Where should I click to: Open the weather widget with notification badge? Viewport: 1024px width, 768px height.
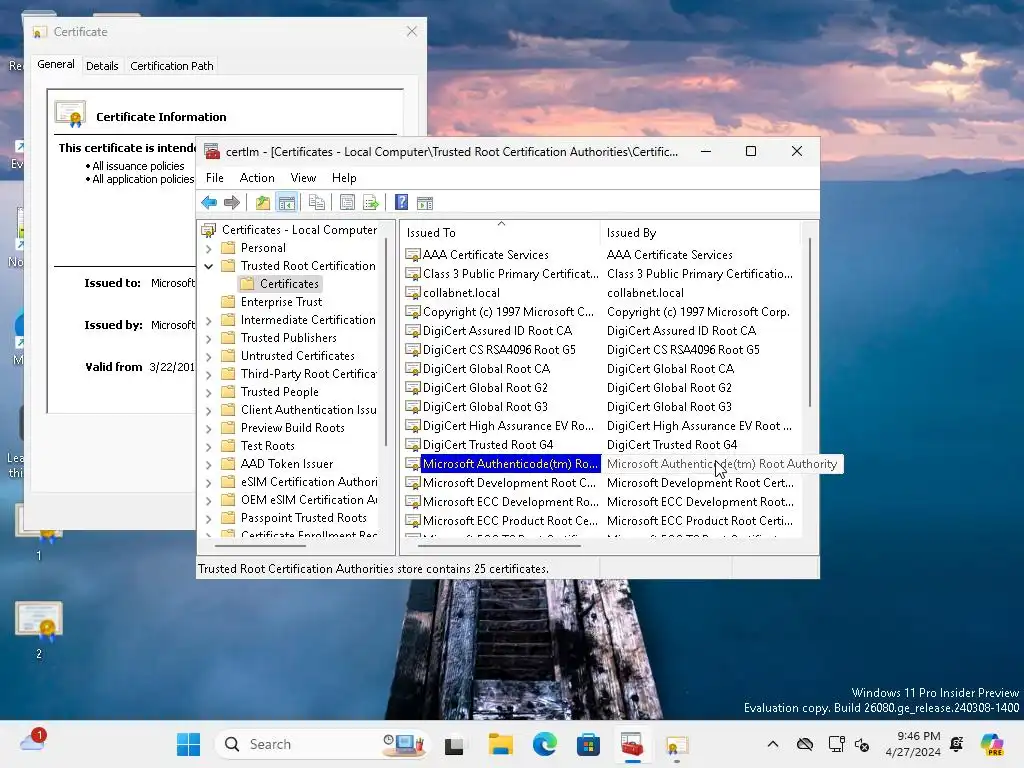pyautogui.click(x=33, y=741)
